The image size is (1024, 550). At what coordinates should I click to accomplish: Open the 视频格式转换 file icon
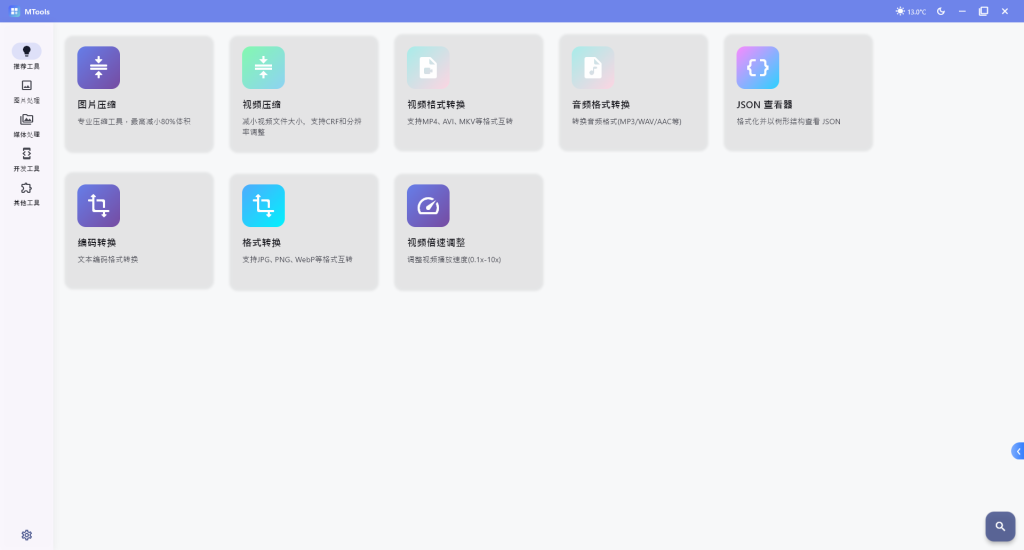pyautogui.click(x=428, y=67)
